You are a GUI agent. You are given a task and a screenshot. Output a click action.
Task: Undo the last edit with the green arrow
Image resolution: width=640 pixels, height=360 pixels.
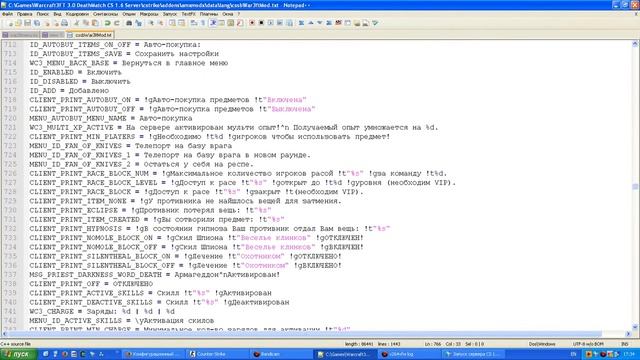coord(107,23)
